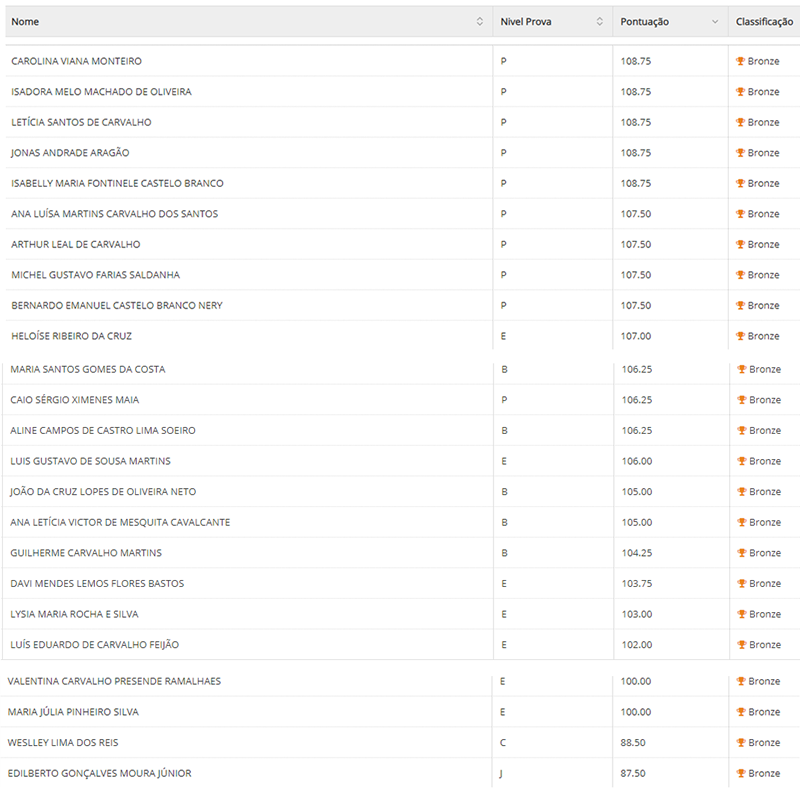Click the Classificação column header
800x789 pixels.
[x=764, y=22]
